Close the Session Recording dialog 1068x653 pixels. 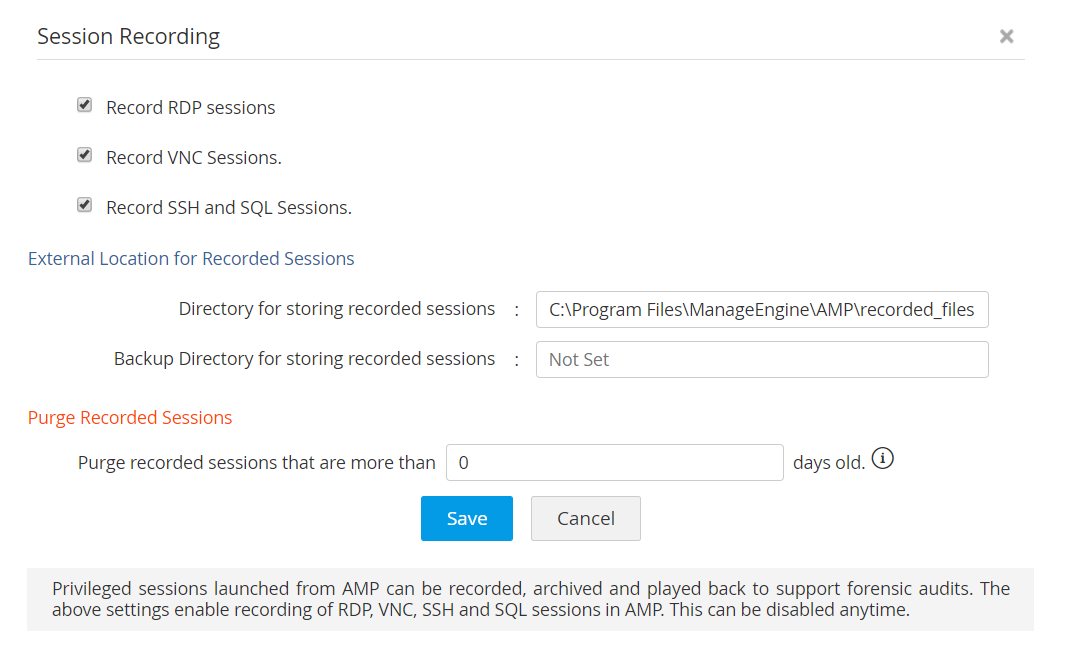[1006, 36]
